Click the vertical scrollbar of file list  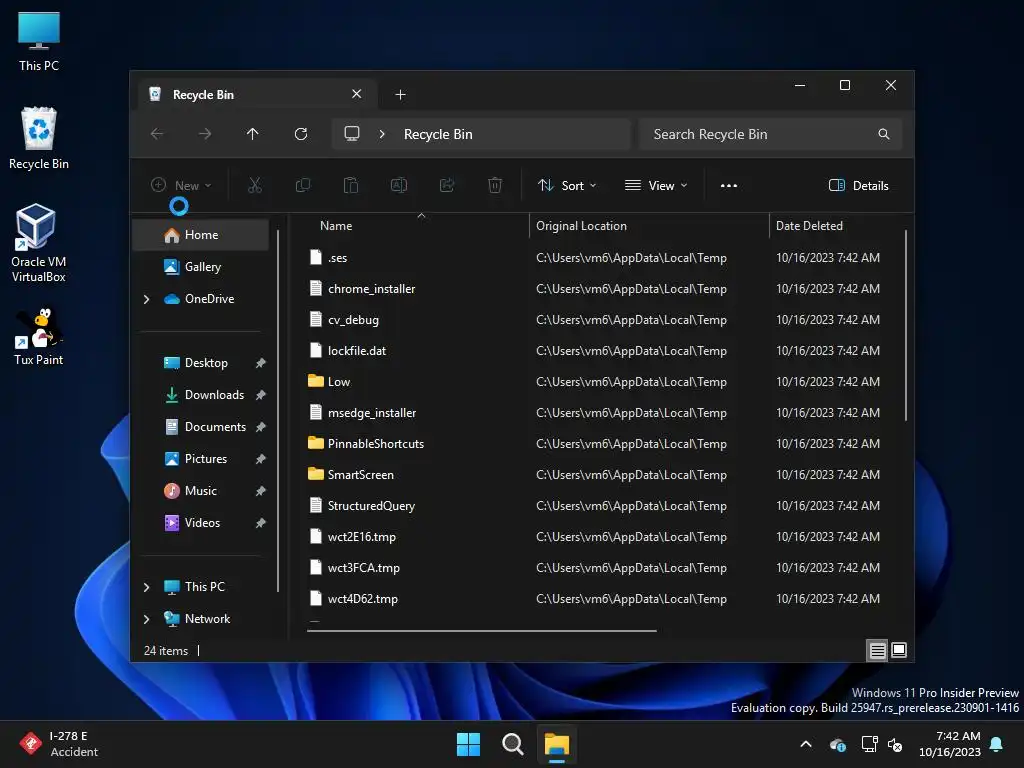coord(906,325)
